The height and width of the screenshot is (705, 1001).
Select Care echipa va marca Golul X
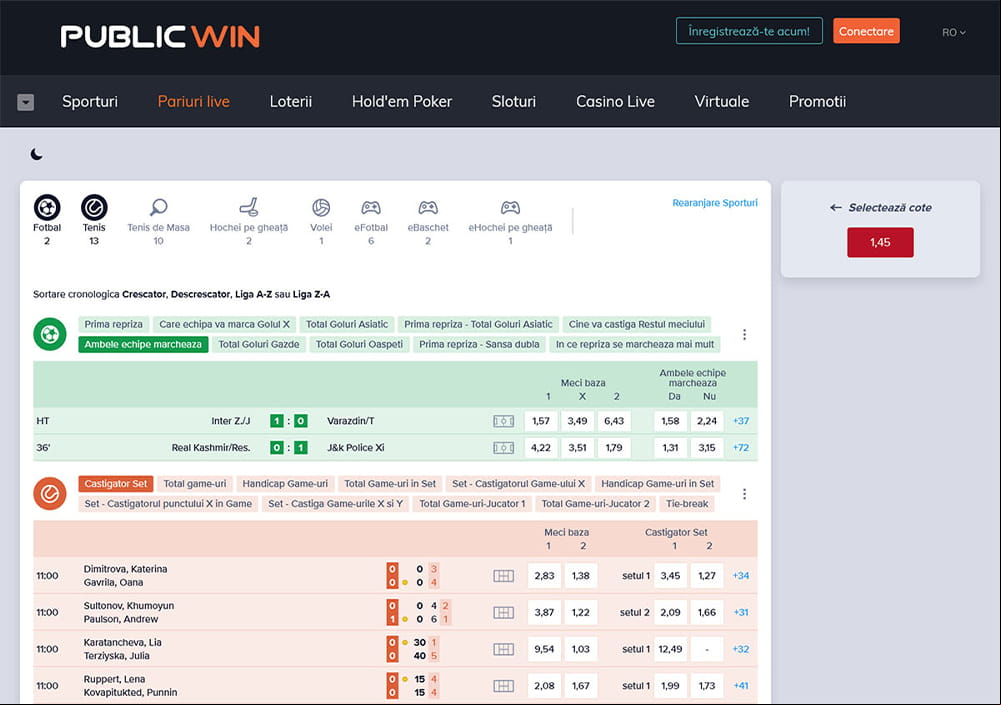coord(225,324)
